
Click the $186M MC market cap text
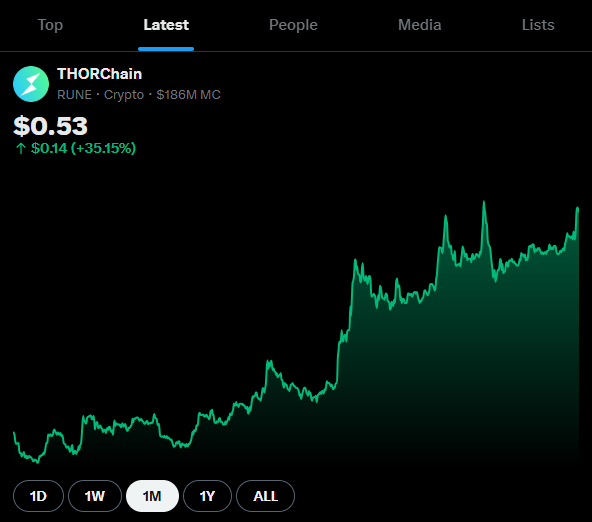coord(188,95)
